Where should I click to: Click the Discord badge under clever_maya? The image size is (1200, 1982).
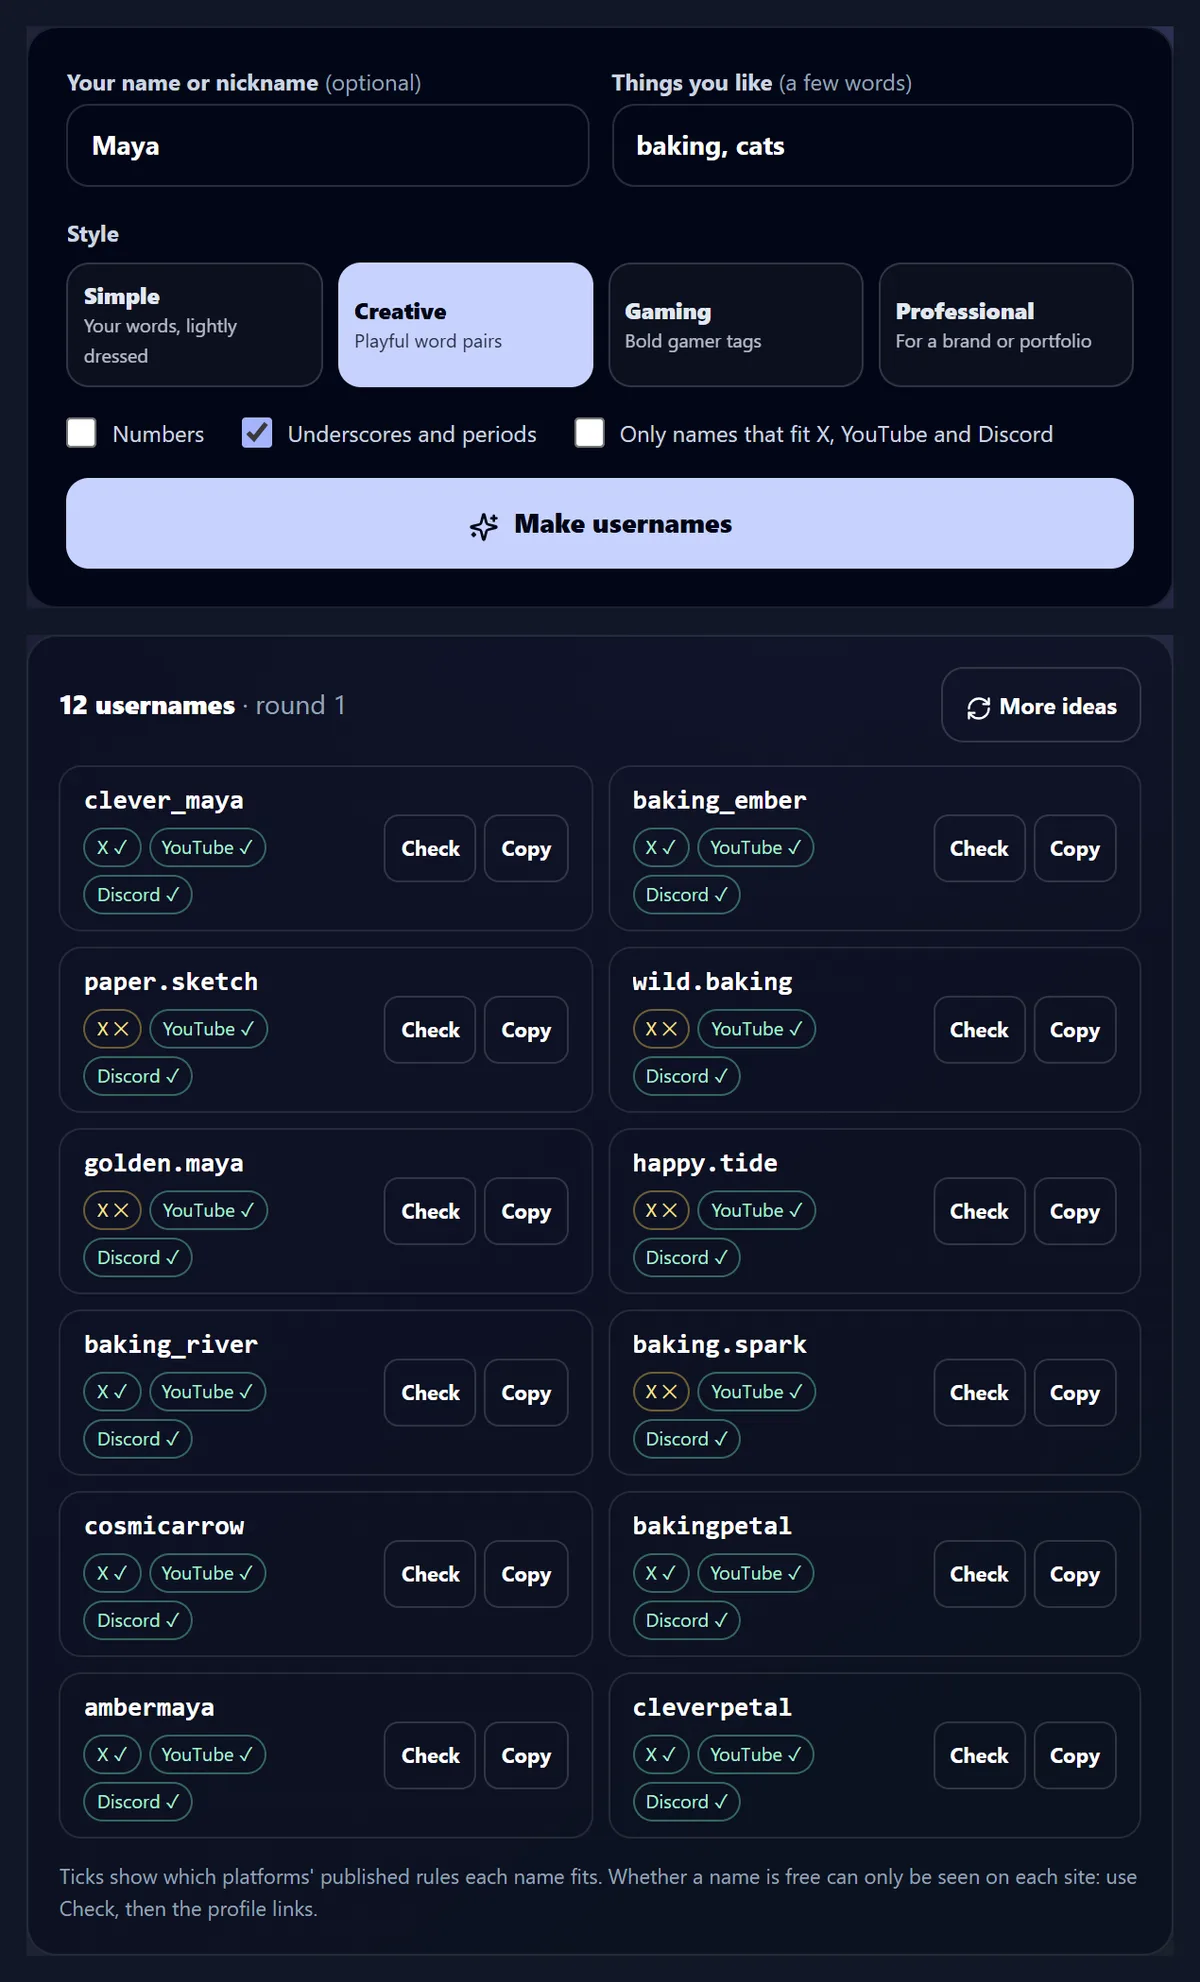[138, 894]
